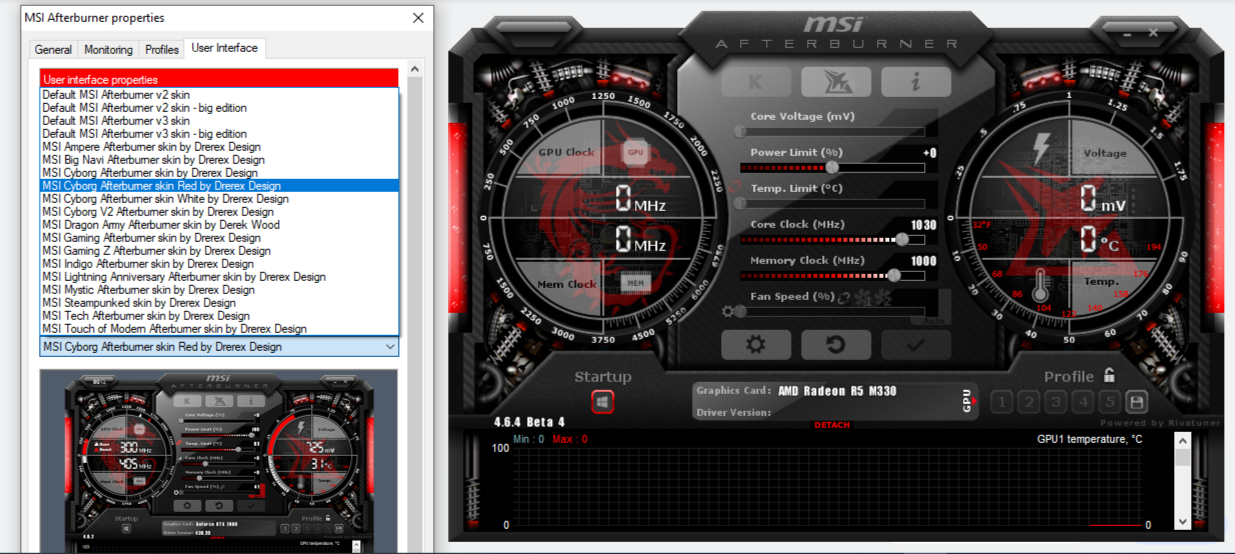Apply settings with the checkmark button

tap(915, 344)
